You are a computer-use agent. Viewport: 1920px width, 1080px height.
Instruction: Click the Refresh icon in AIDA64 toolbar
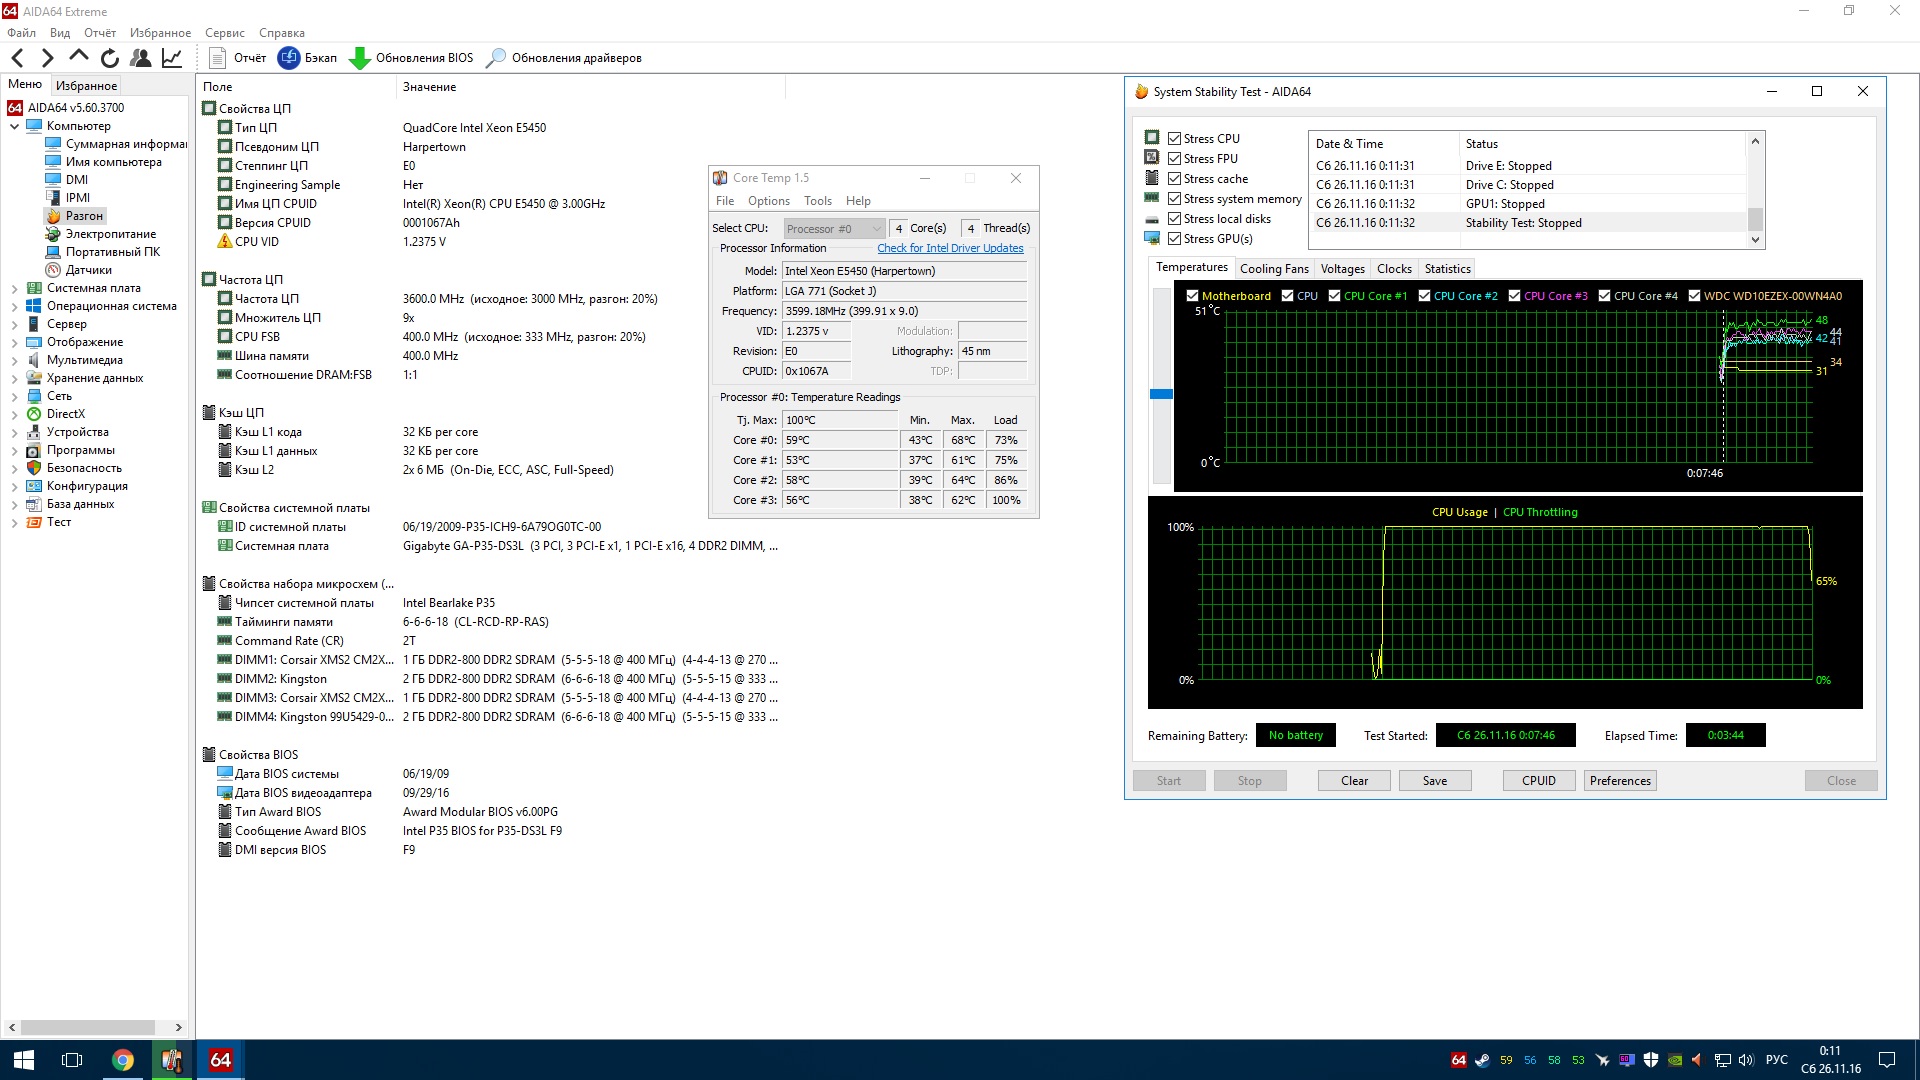(x=110, y=58)
